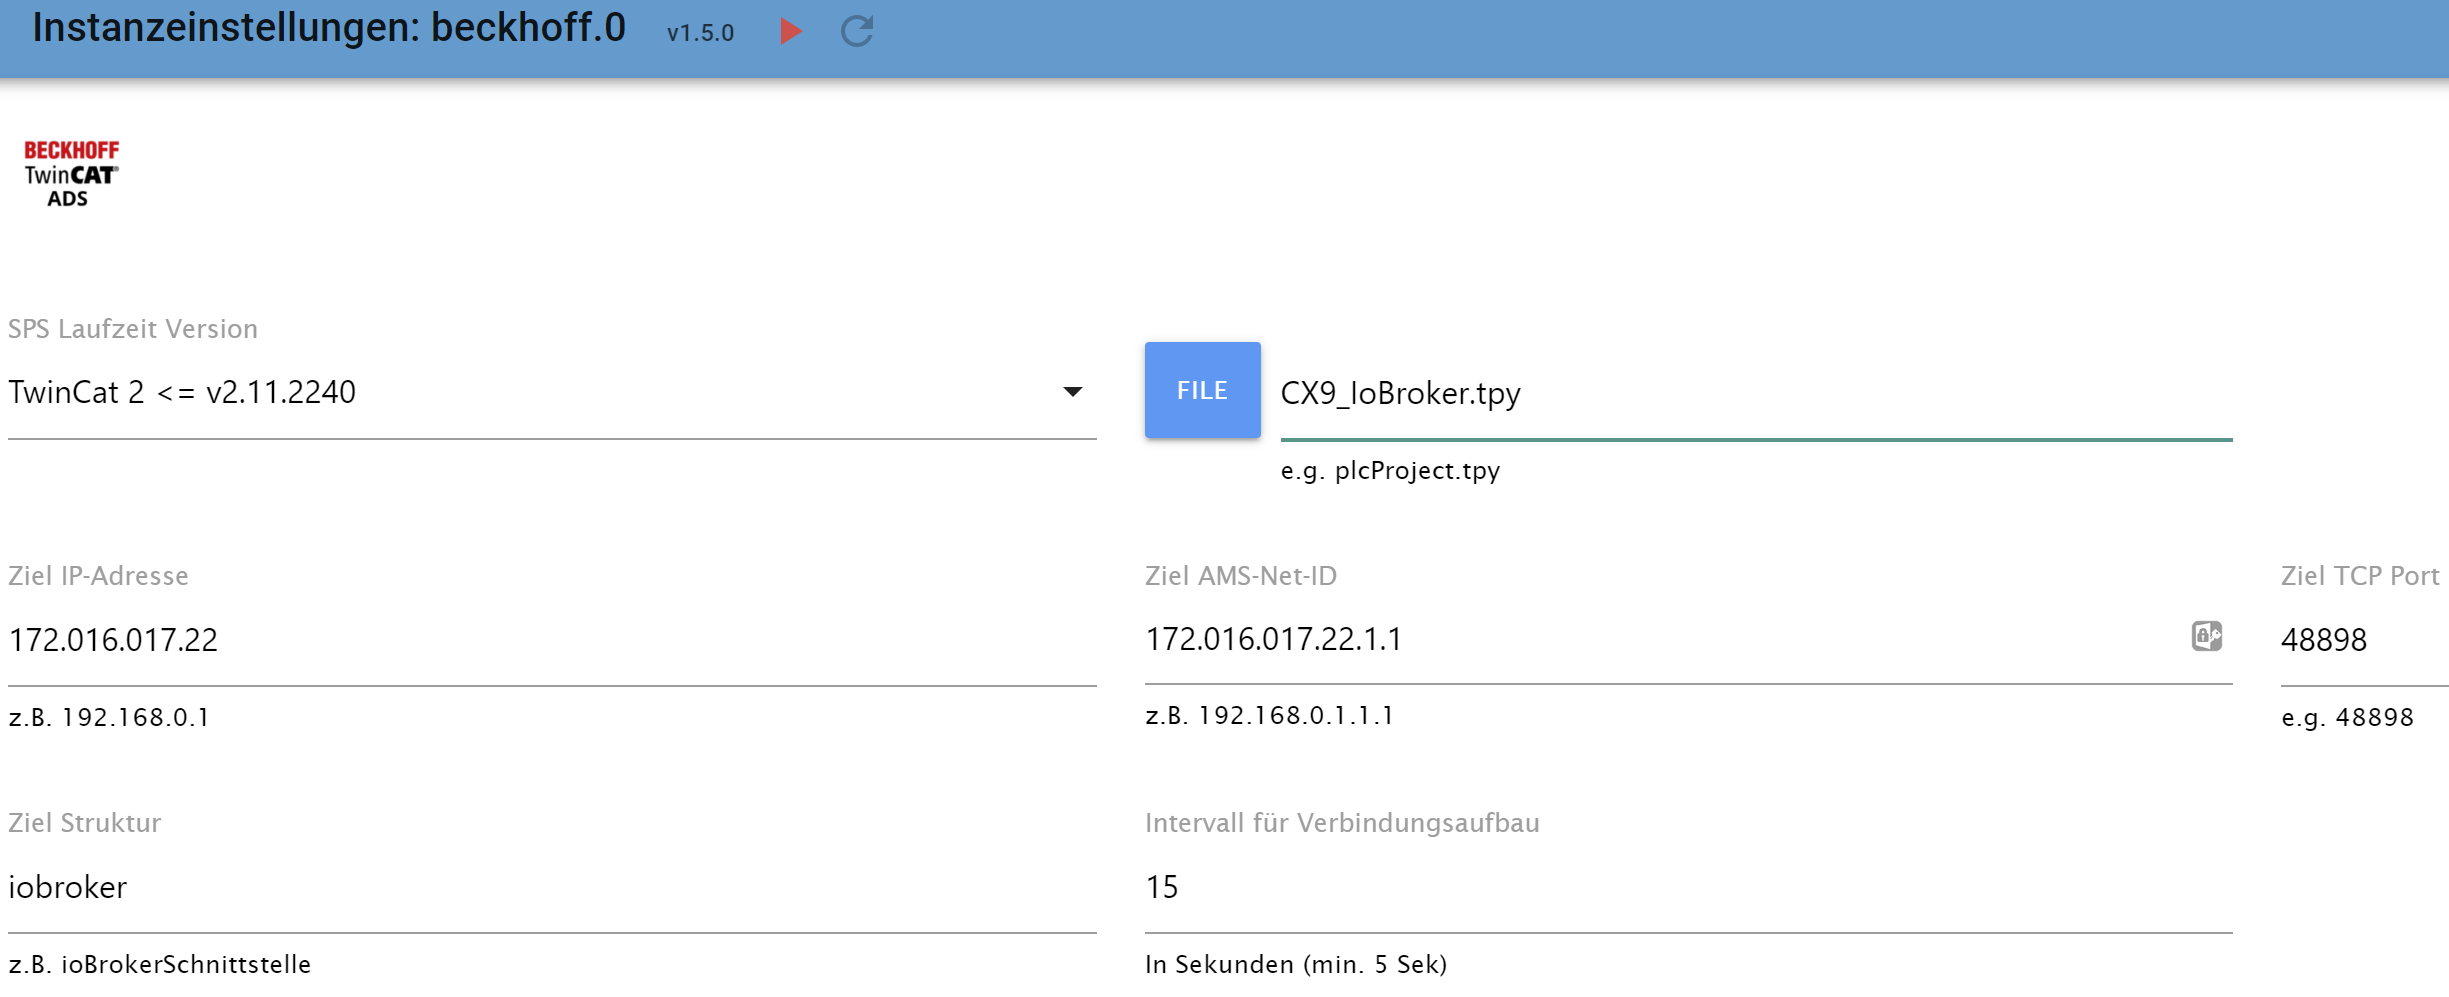The image size is (2449, 997).
Task: Click the version label v1.5.0
Action: (700, 33)
